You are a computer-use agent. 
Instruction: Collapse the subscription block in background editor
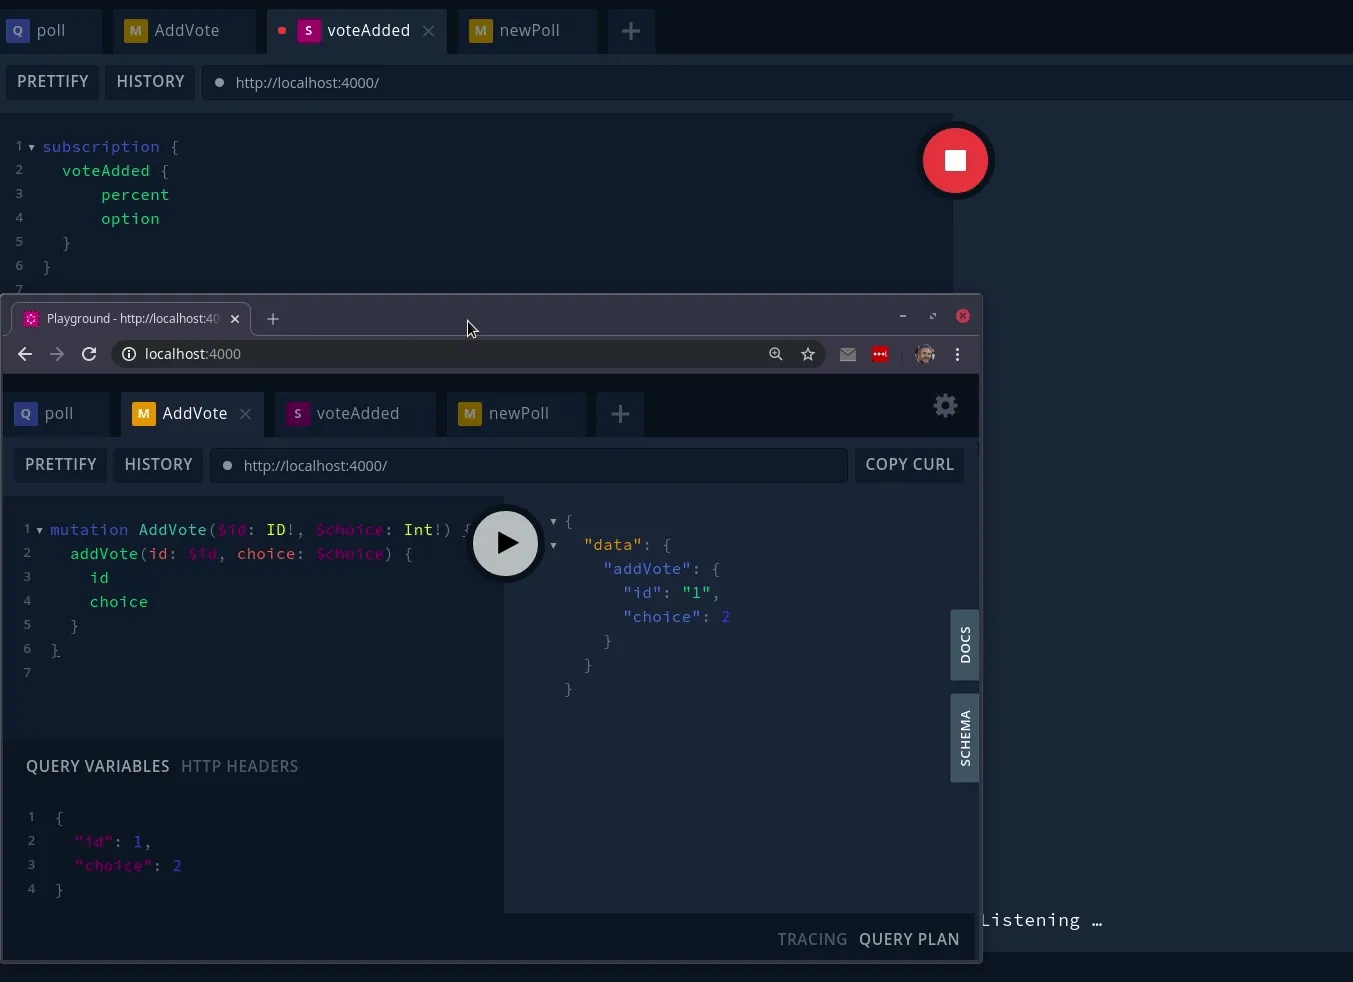(x=32, y=148)
